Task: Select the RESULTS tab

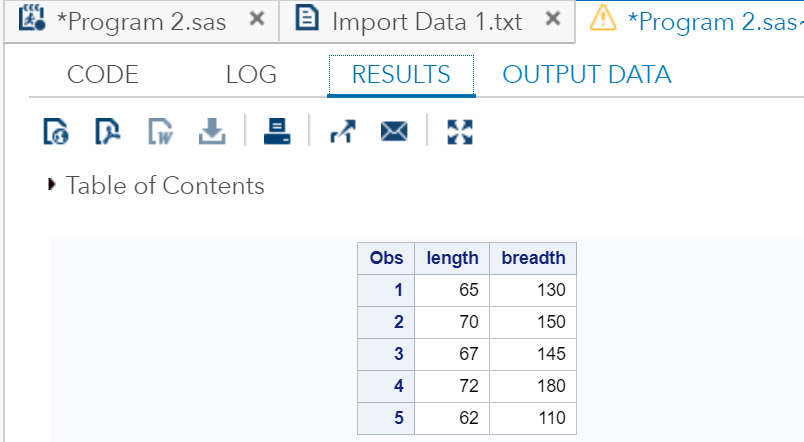Action: tap(401, 75)
